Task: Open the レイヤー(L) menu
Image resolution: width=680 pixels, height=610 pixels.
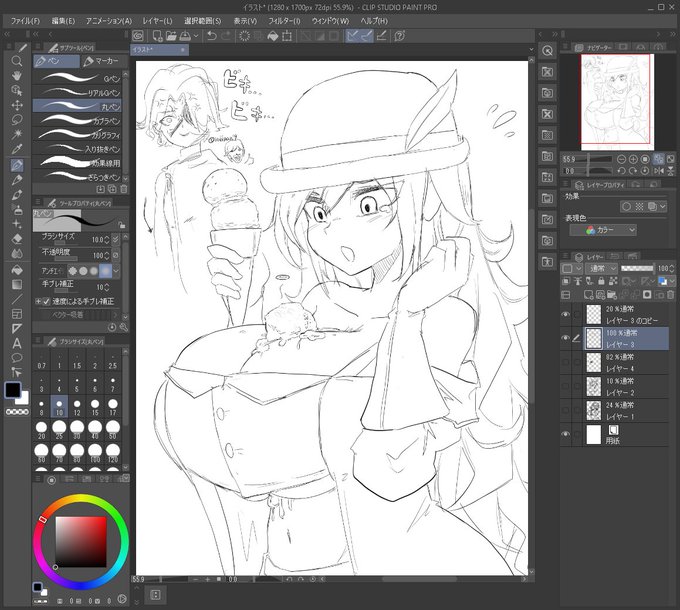Action: [x=157, y=21]
